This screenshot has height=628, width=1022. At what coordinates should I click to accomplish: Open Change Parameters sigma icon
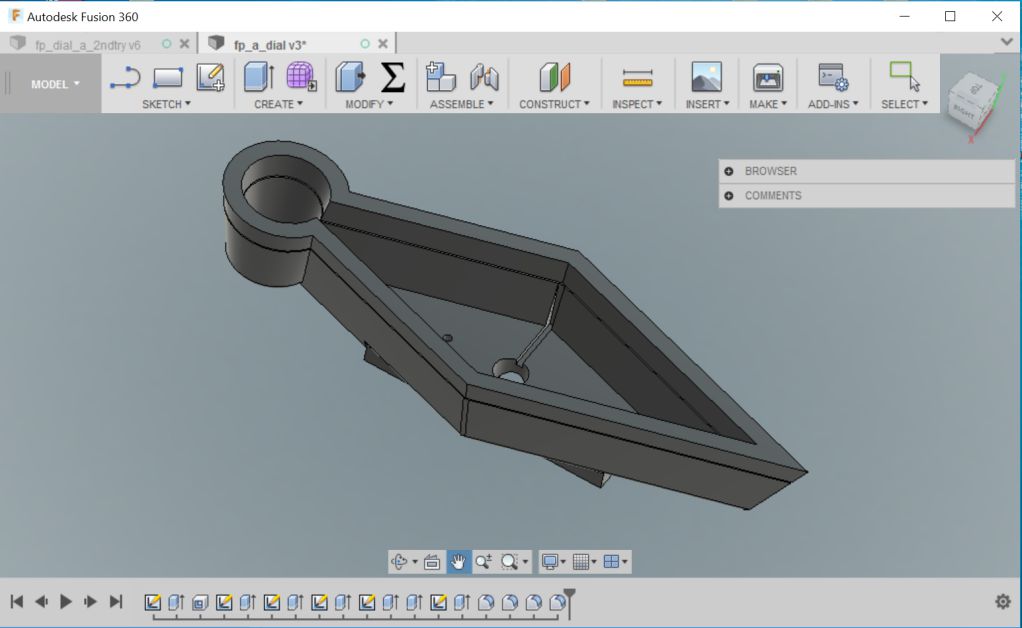click(x=393, y=77)
